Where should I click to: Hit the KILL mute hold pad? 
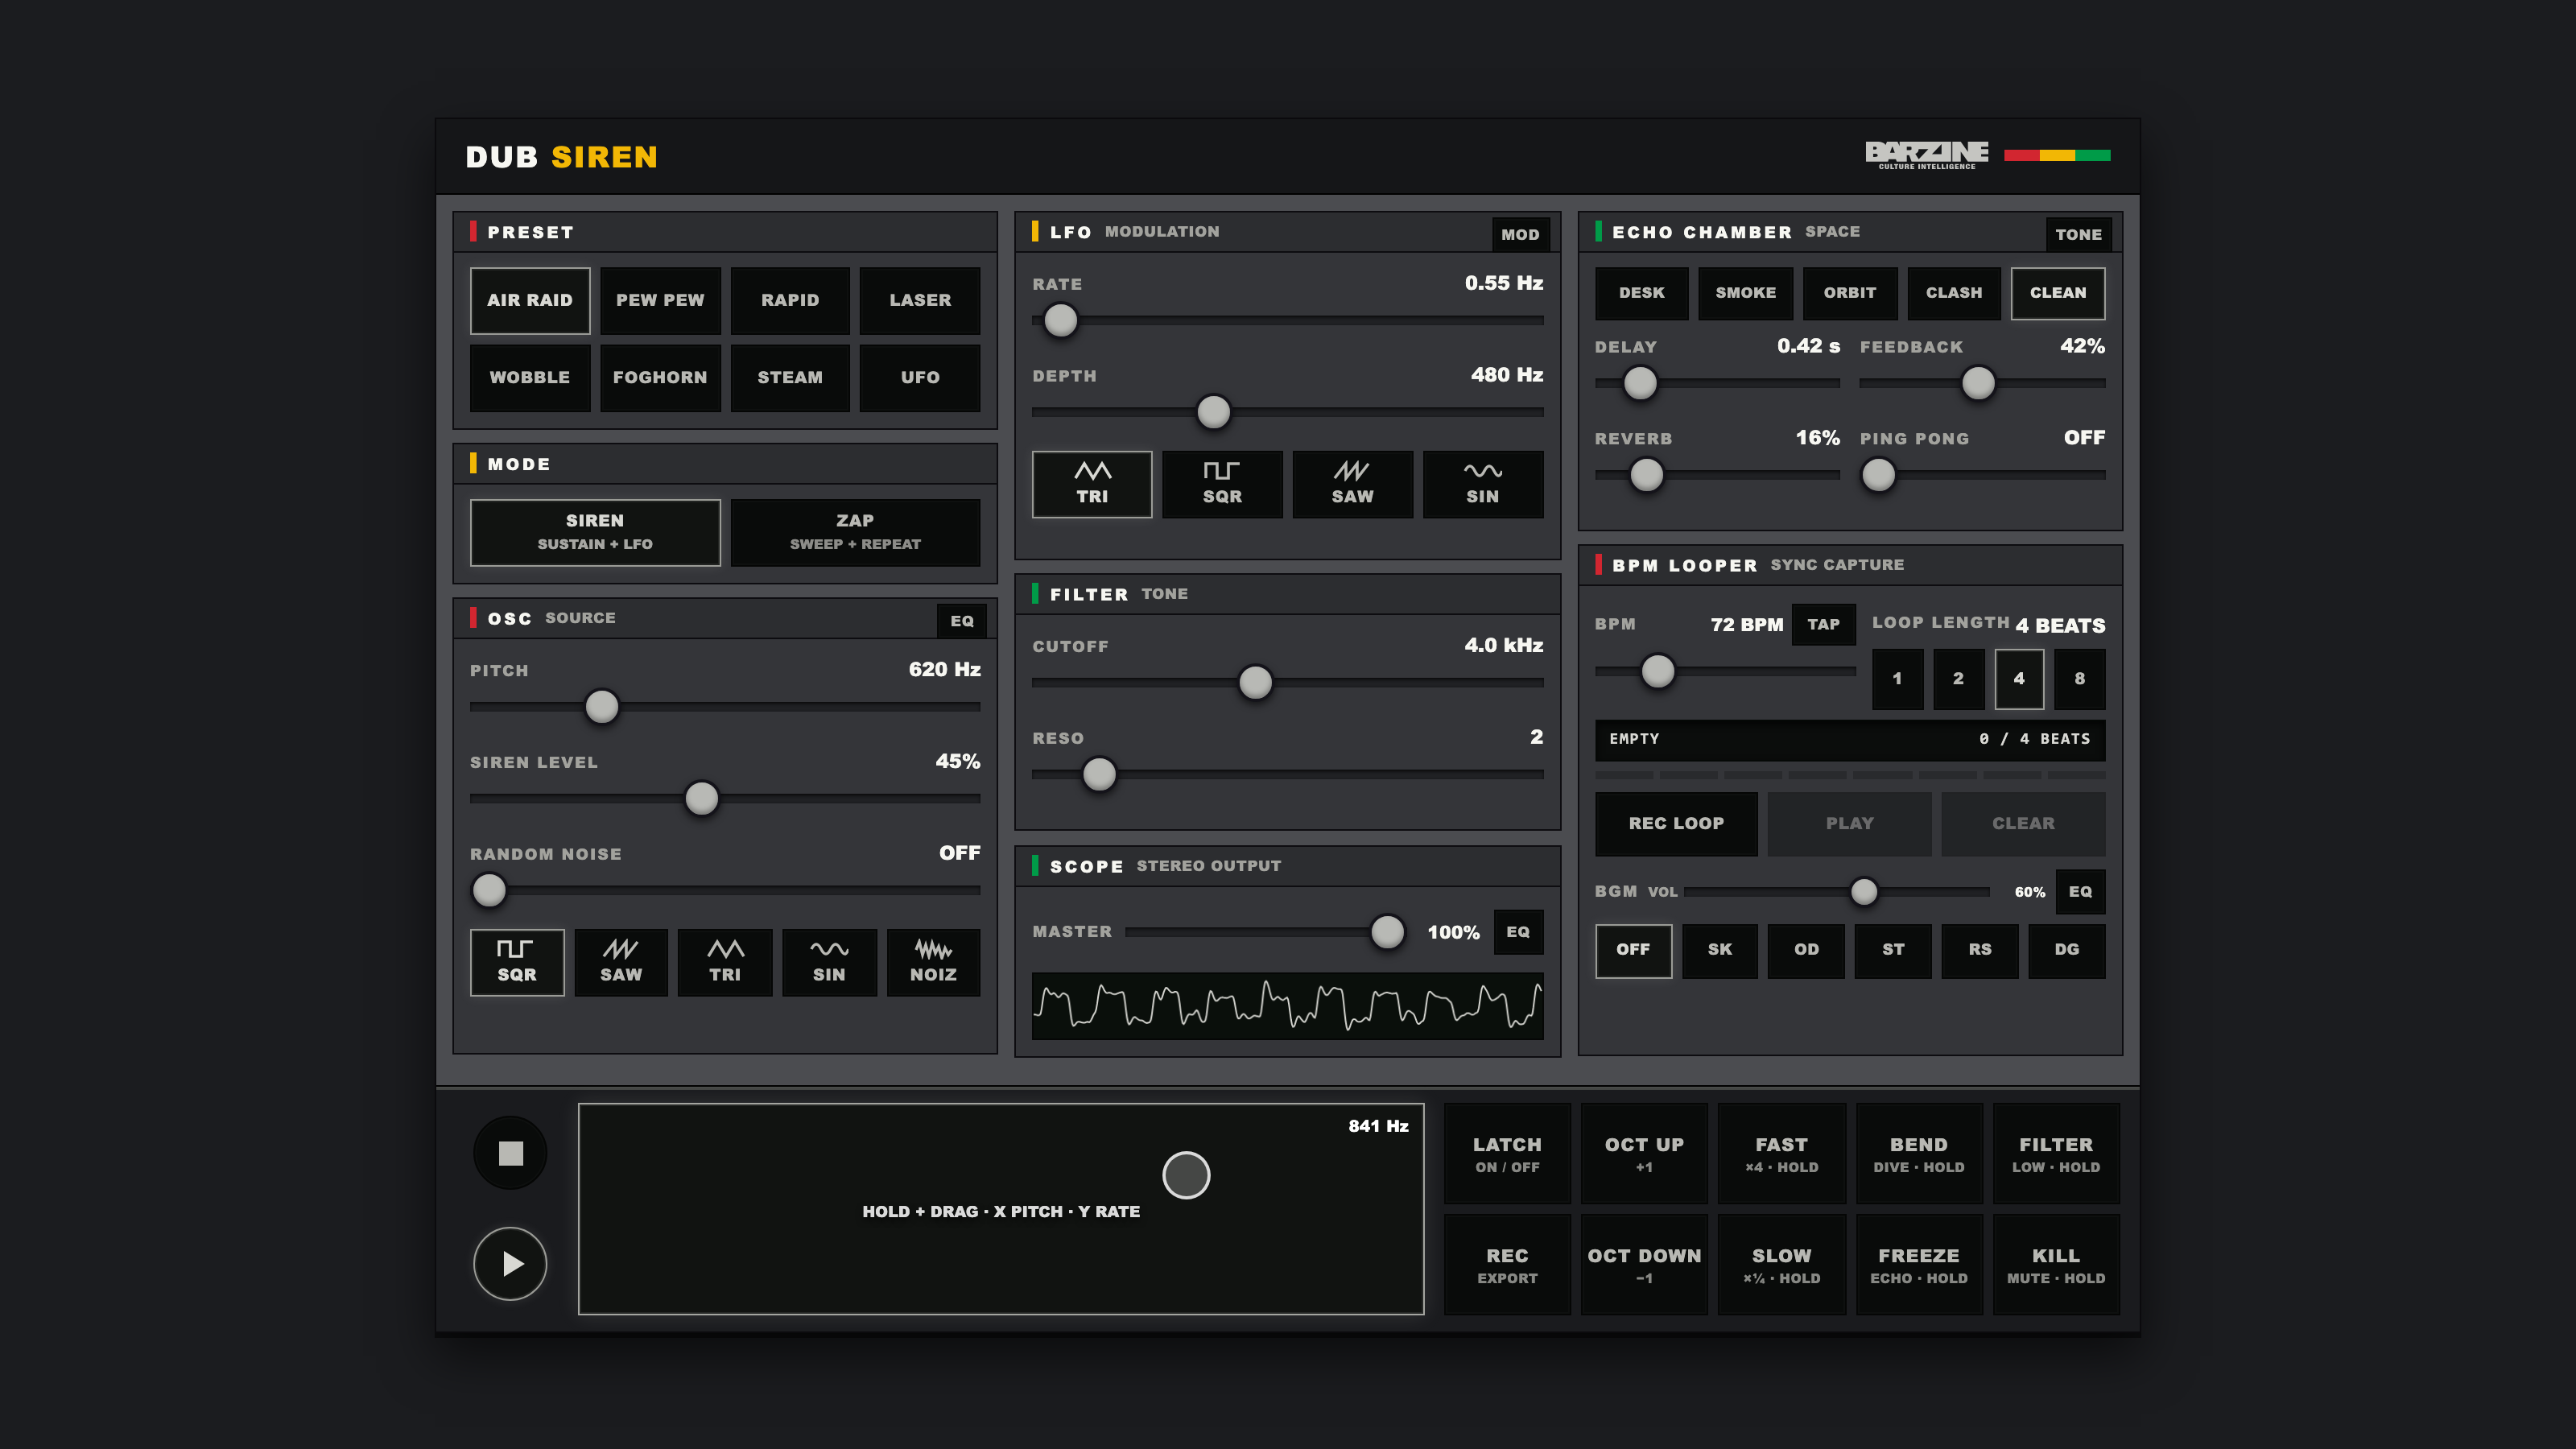2056,1264
